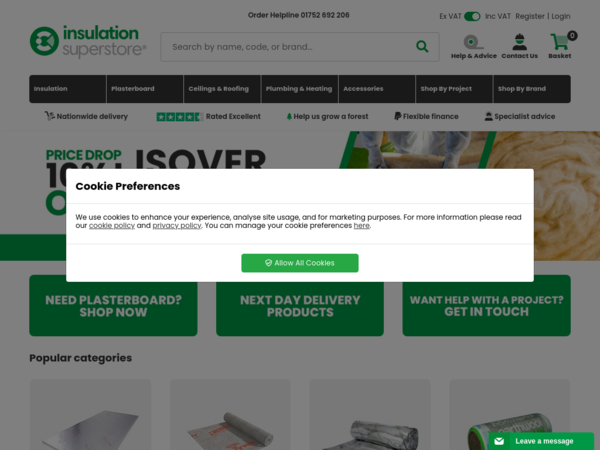Open the Basket cart icon
The height and width of the screenshot is (450, 600).
tap(560, 42)
